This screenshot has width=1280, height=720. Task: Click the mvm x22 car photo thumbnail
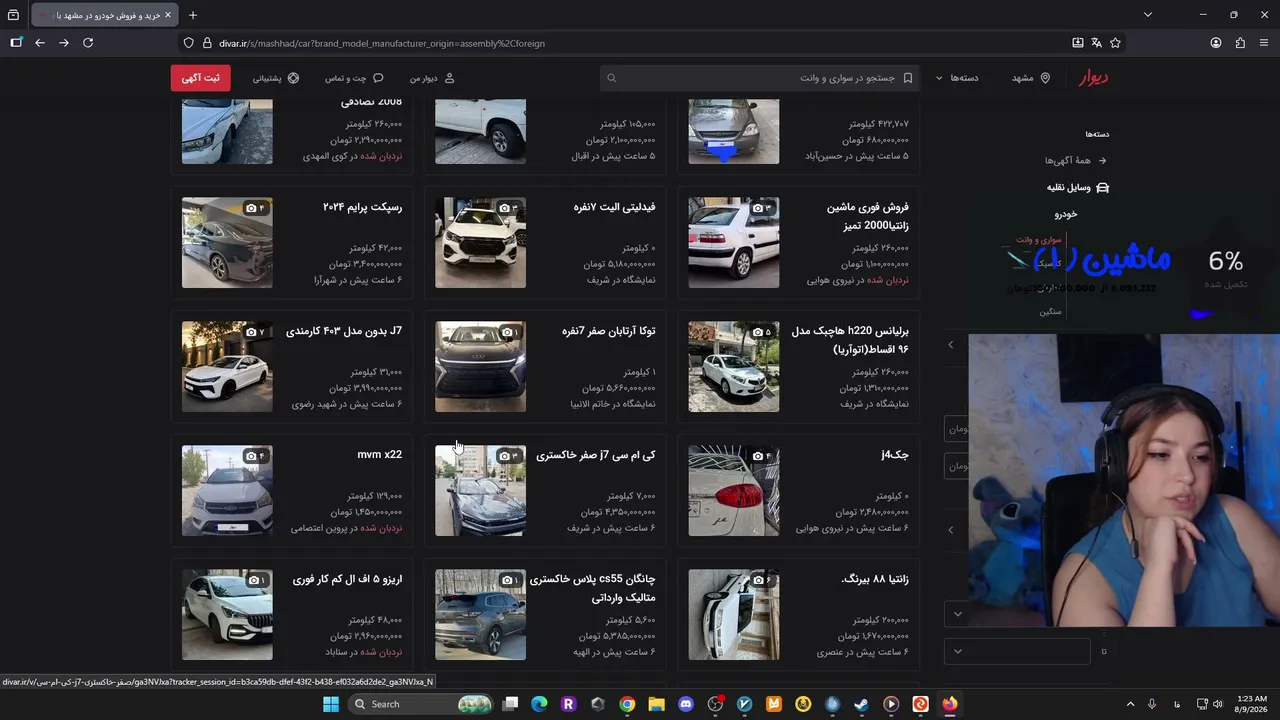click(x=227, y=491)
